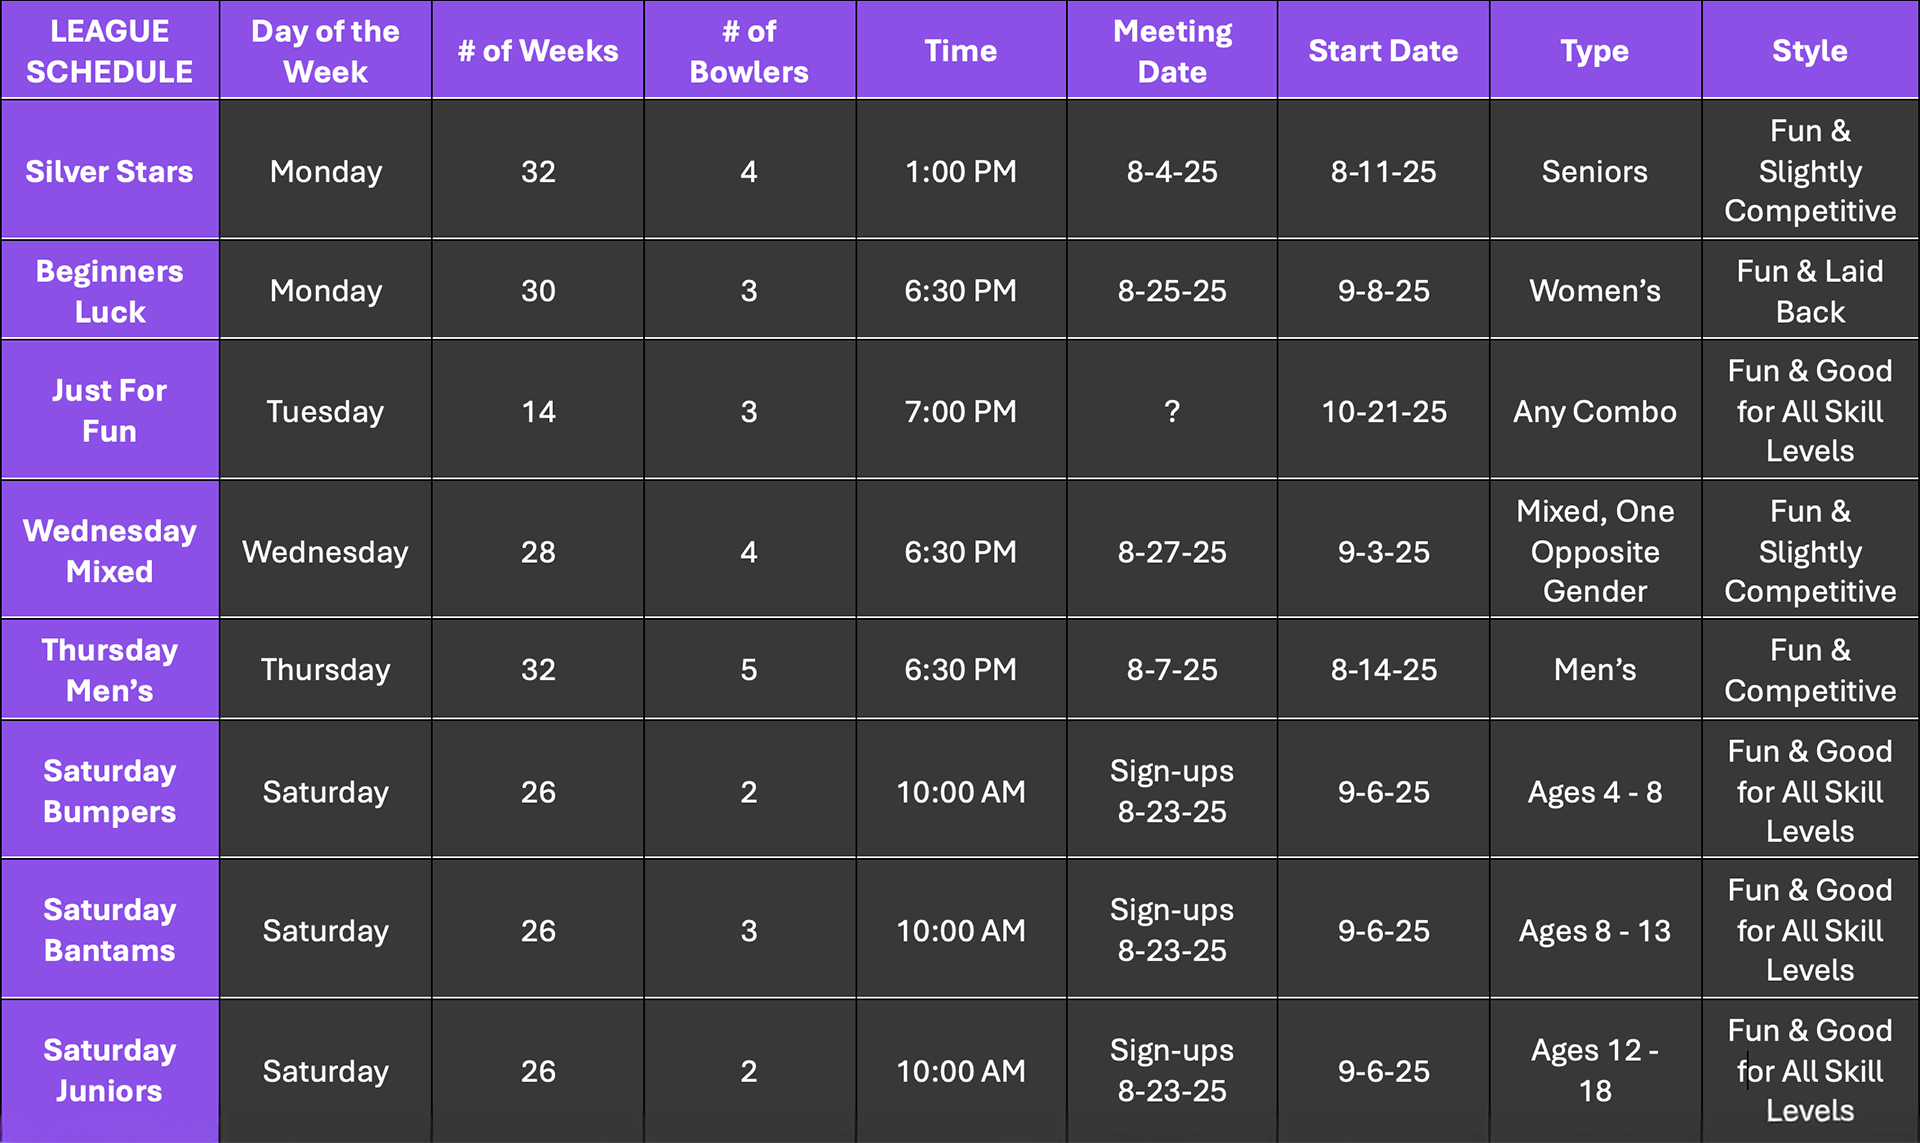Select the Mixed, One Opposite Gender cell
Image resolution: width=1920 pixels, height=1143 pixels.
[x=1595, y=550]
